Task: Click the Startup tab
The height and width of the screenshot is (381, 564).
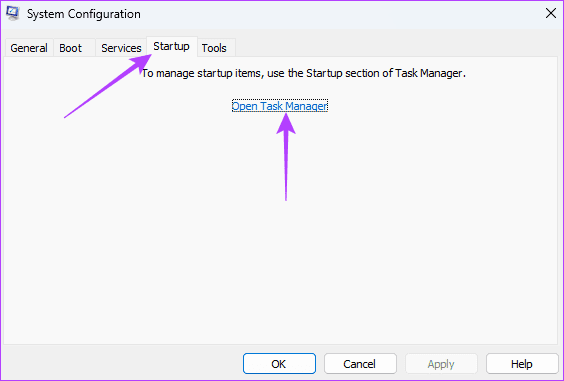Action: tap(172, 46)
